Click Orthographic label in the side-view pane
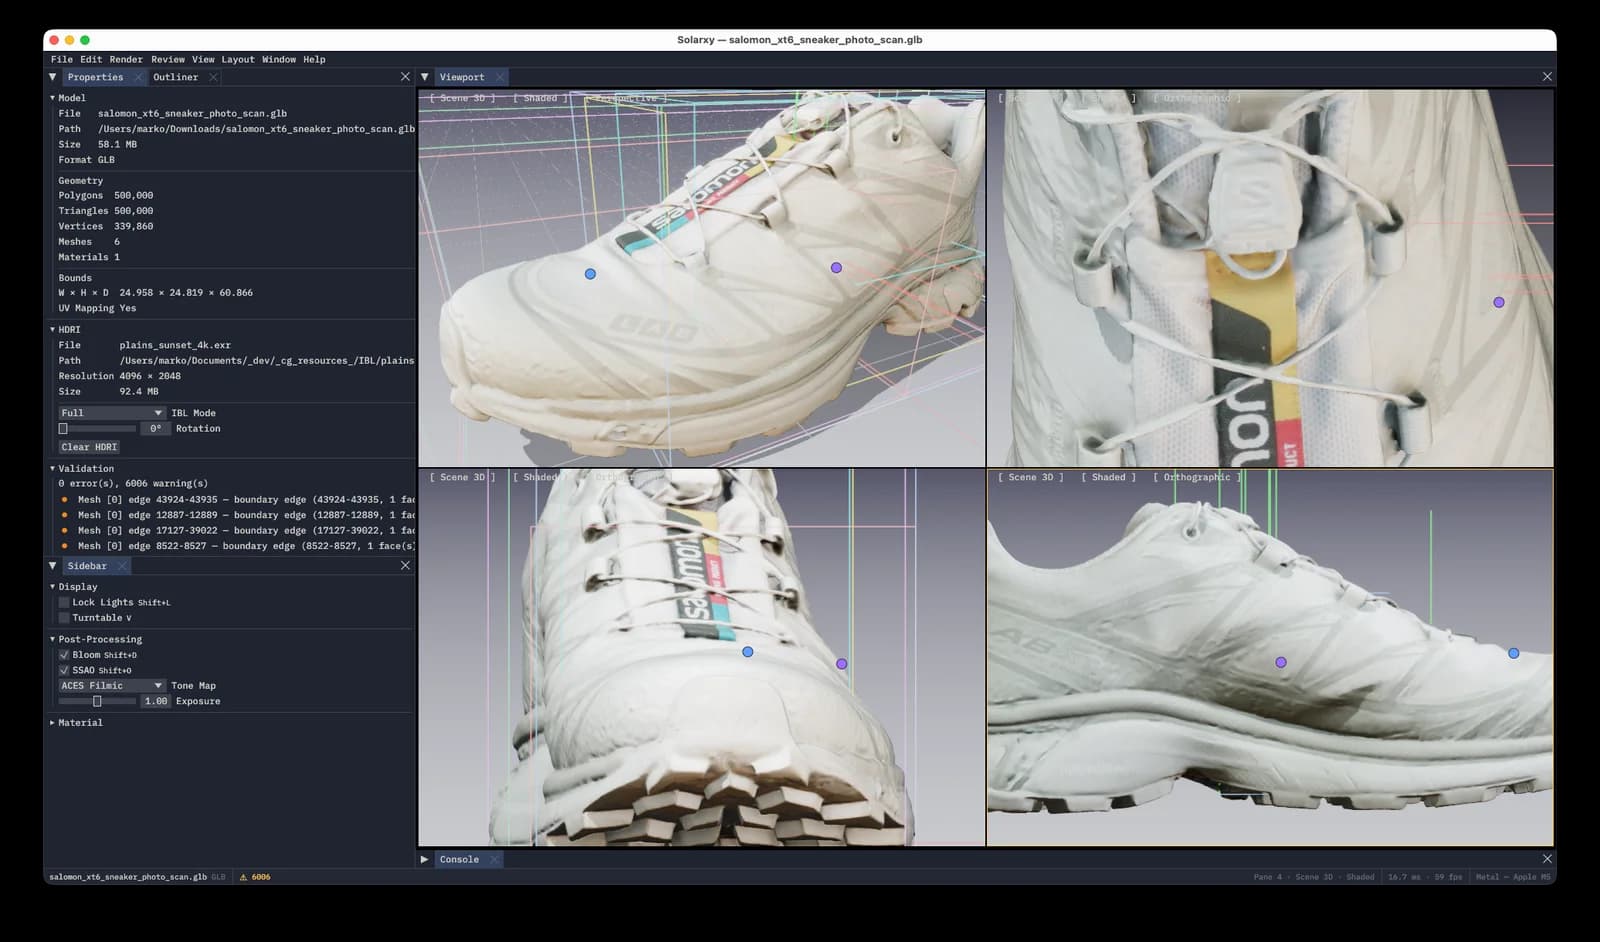Screen dimensions: 1600x942 point(1197,477)
